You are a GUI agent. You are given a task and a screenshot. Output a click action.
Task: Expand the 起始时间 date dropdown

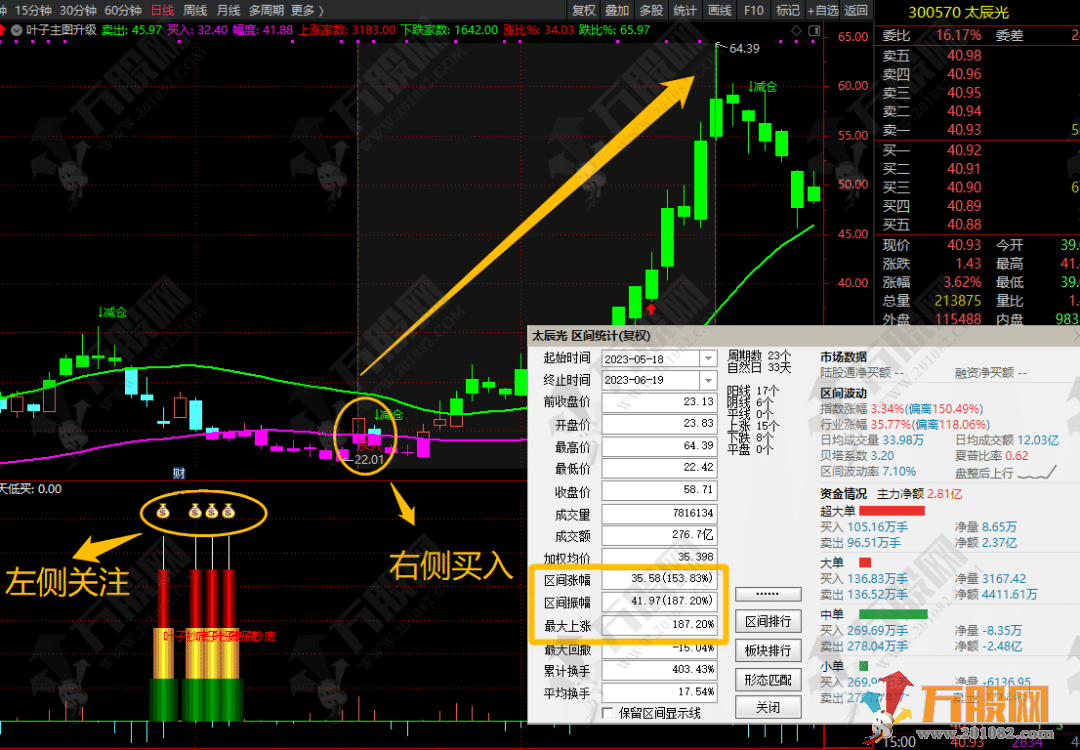click(x=708, y=358)
